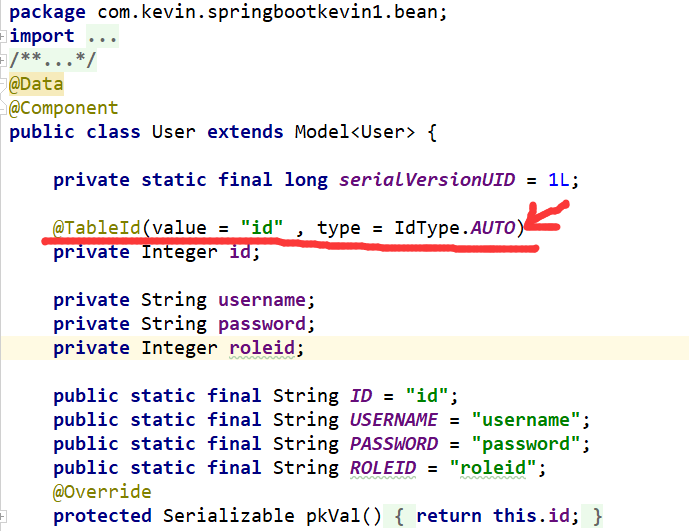689x531 pixels.
Task: Click the password field name
Action: tap(262, 324)
